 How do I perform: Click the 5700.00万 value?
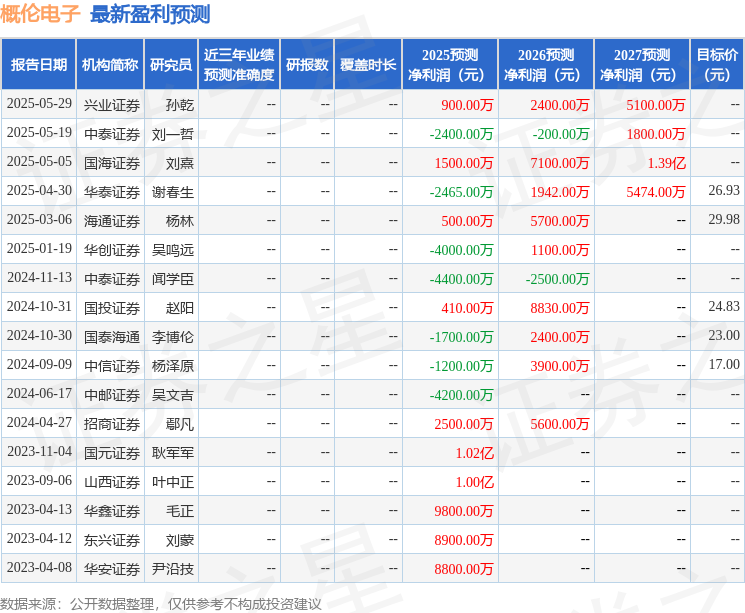[560, 220]
